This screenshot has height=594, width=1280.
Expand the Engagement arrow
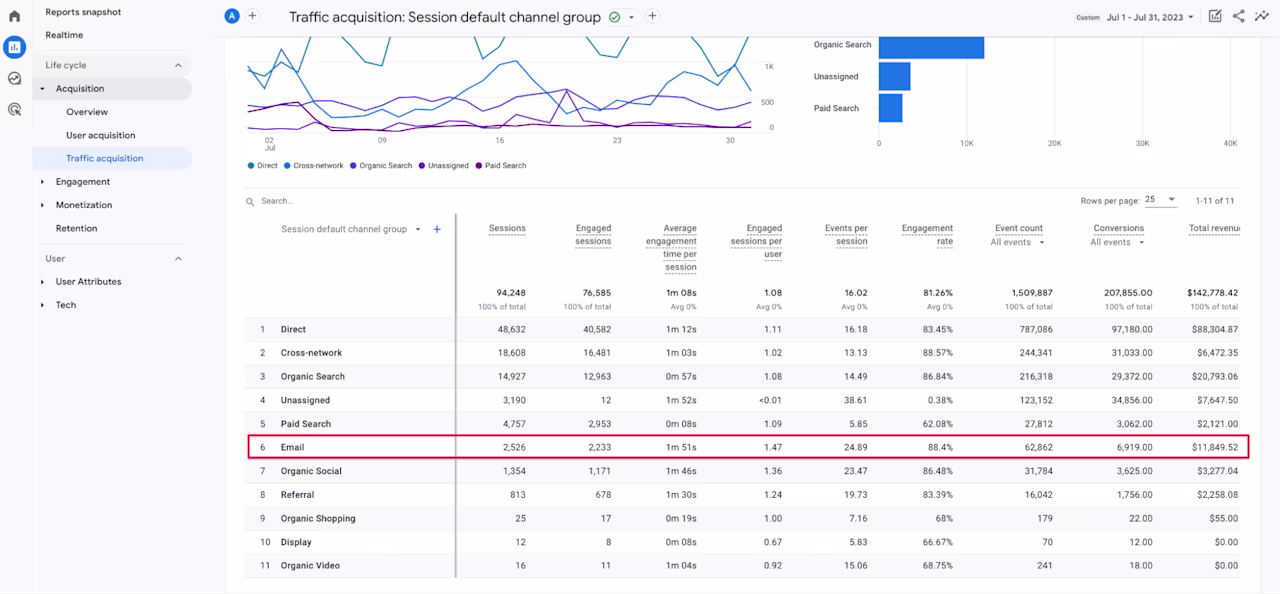(42, 182)
